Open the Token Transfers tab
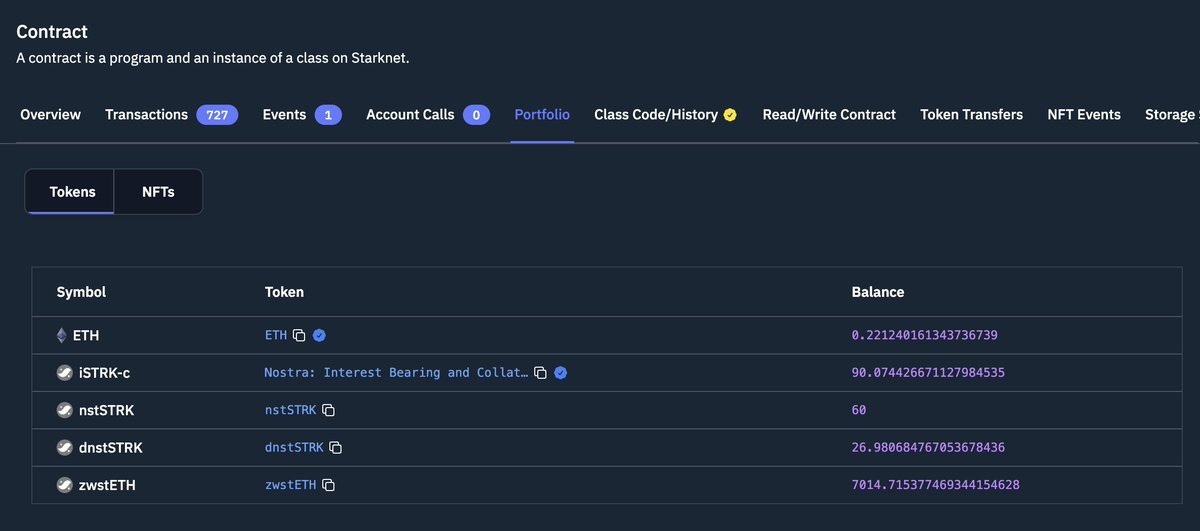This screenshot has width=1200, height=531. click(x=971, y=115)
